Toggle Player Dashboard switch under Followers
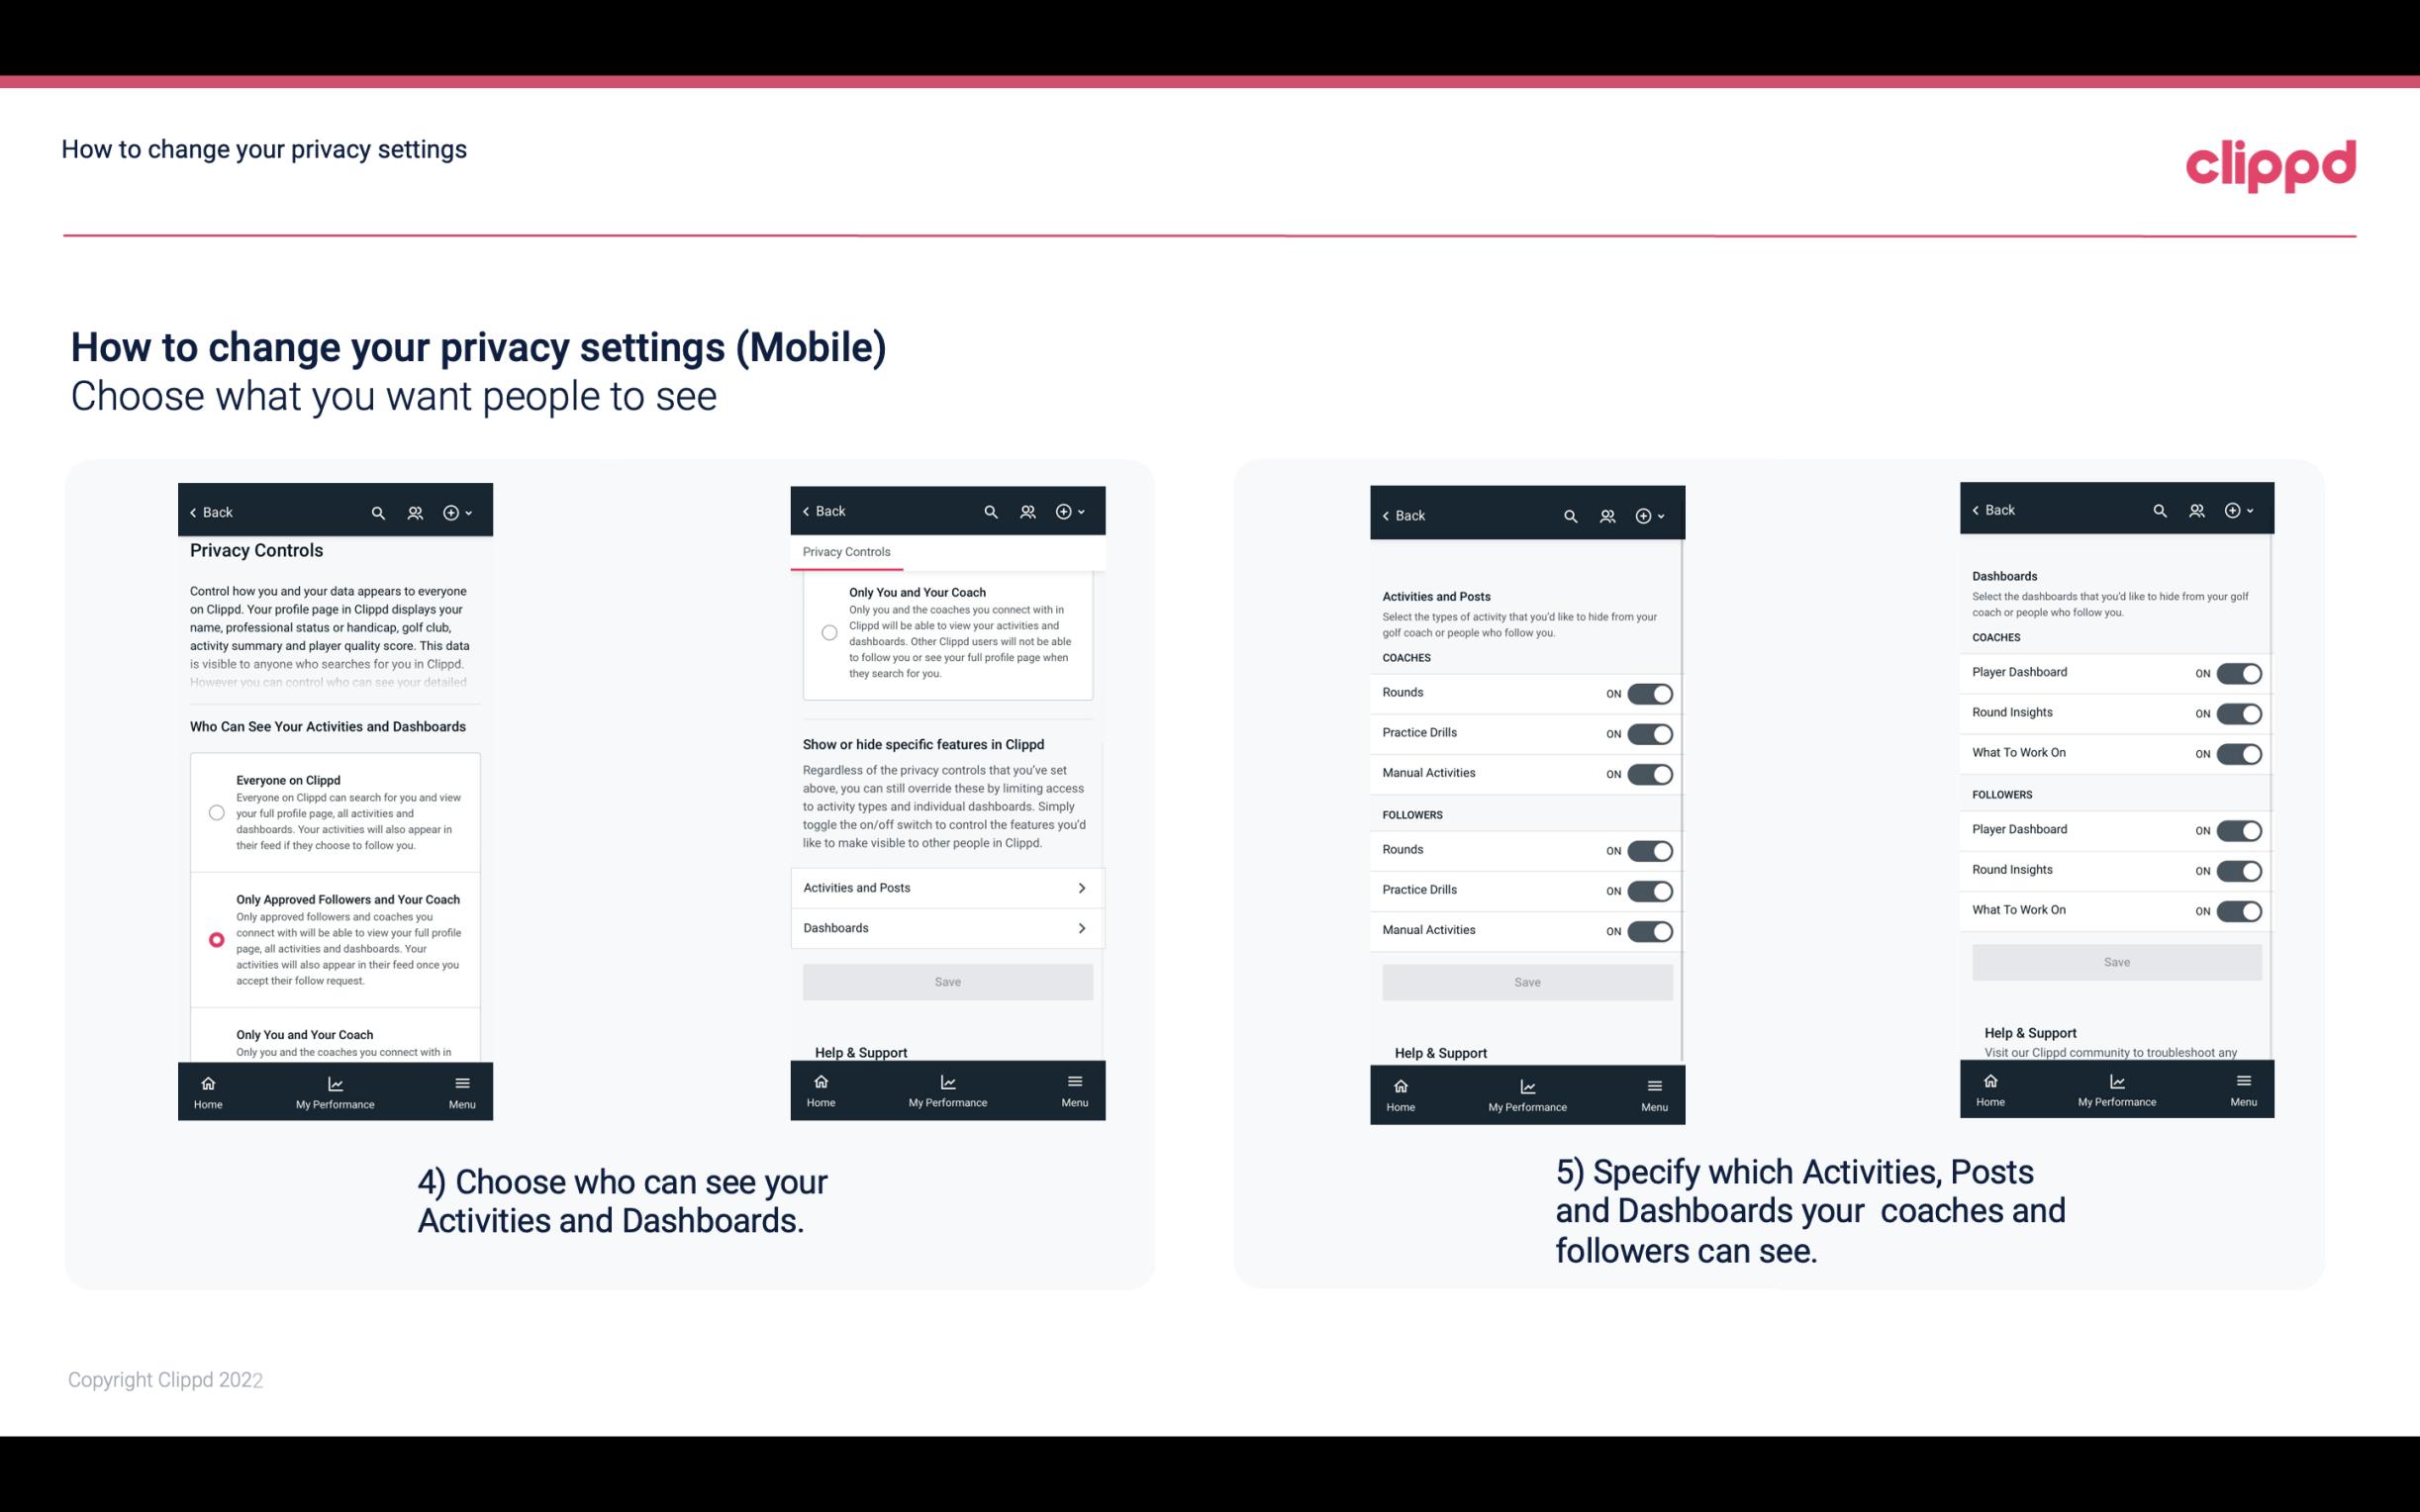The image size is (2420, 1512). click(2239, 829)
